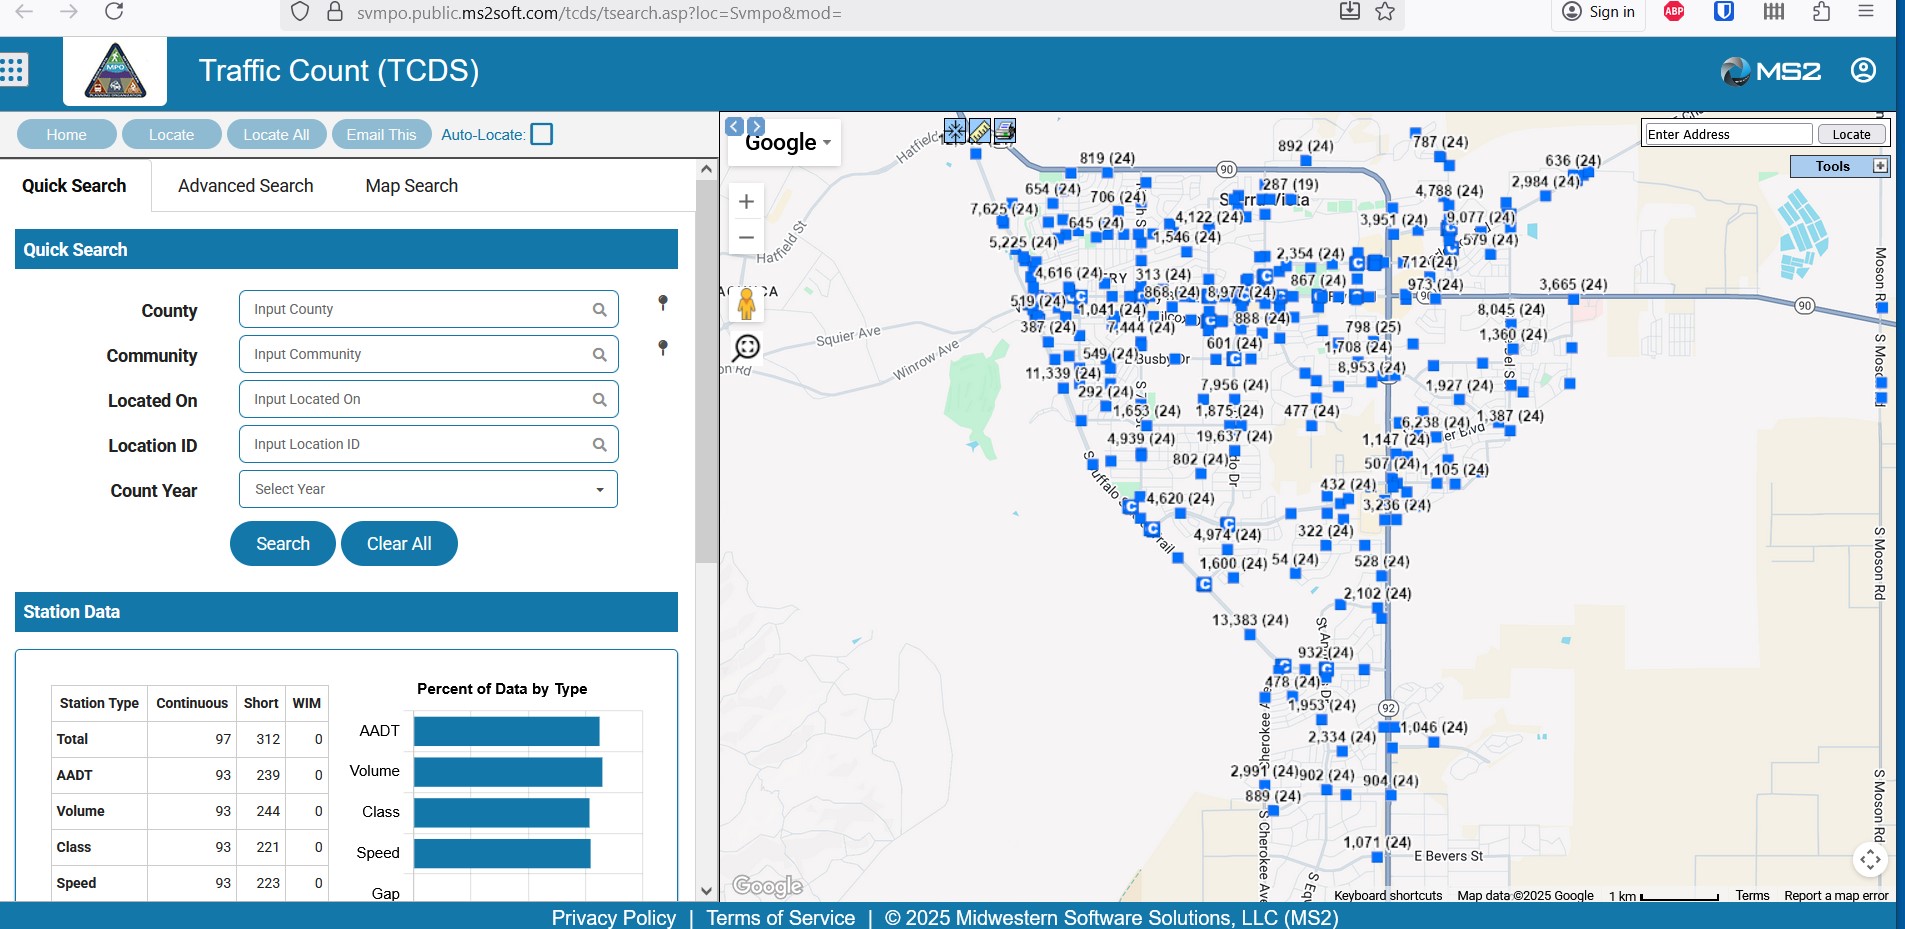This screenshot has height=929, width=1905.
Task: Click the user account profile icon
Action: tap(1862, 70)
